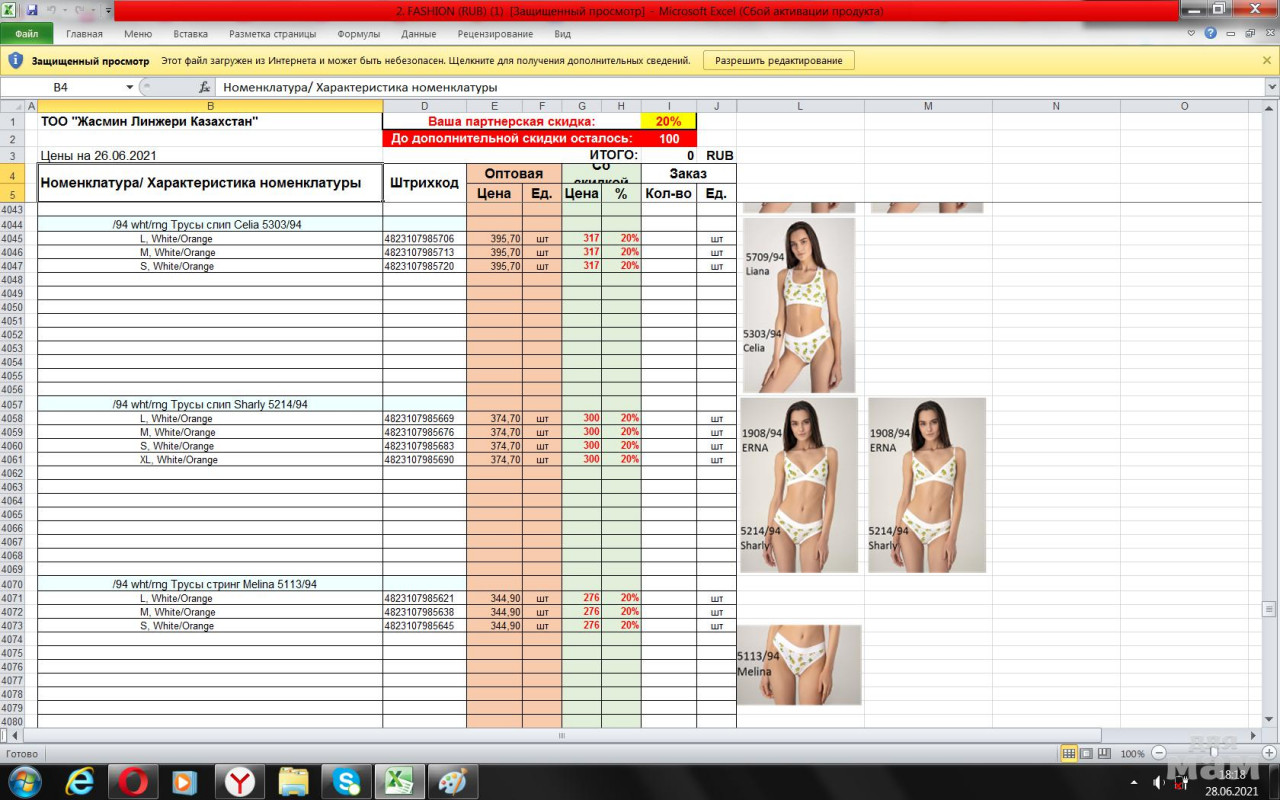Open the Файл tab
Image resolution: width=1280 pixels, height=800 pixels.
(27, 33)
